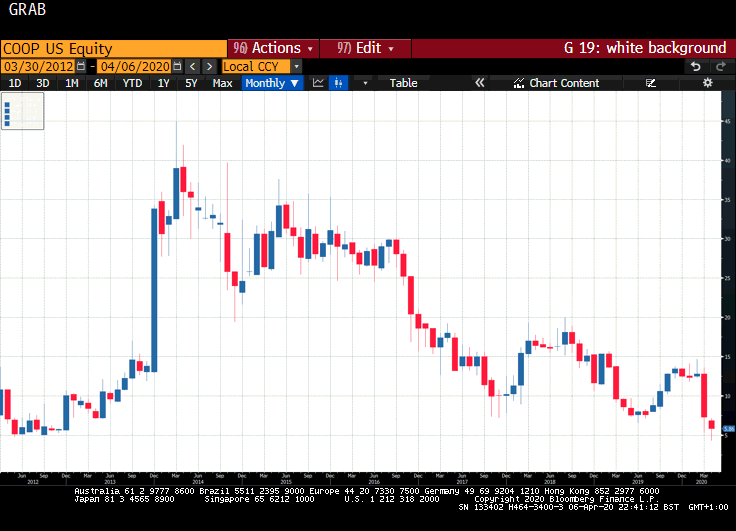Open start date calendar picker
736x531 pixels.
coord(82,66)
